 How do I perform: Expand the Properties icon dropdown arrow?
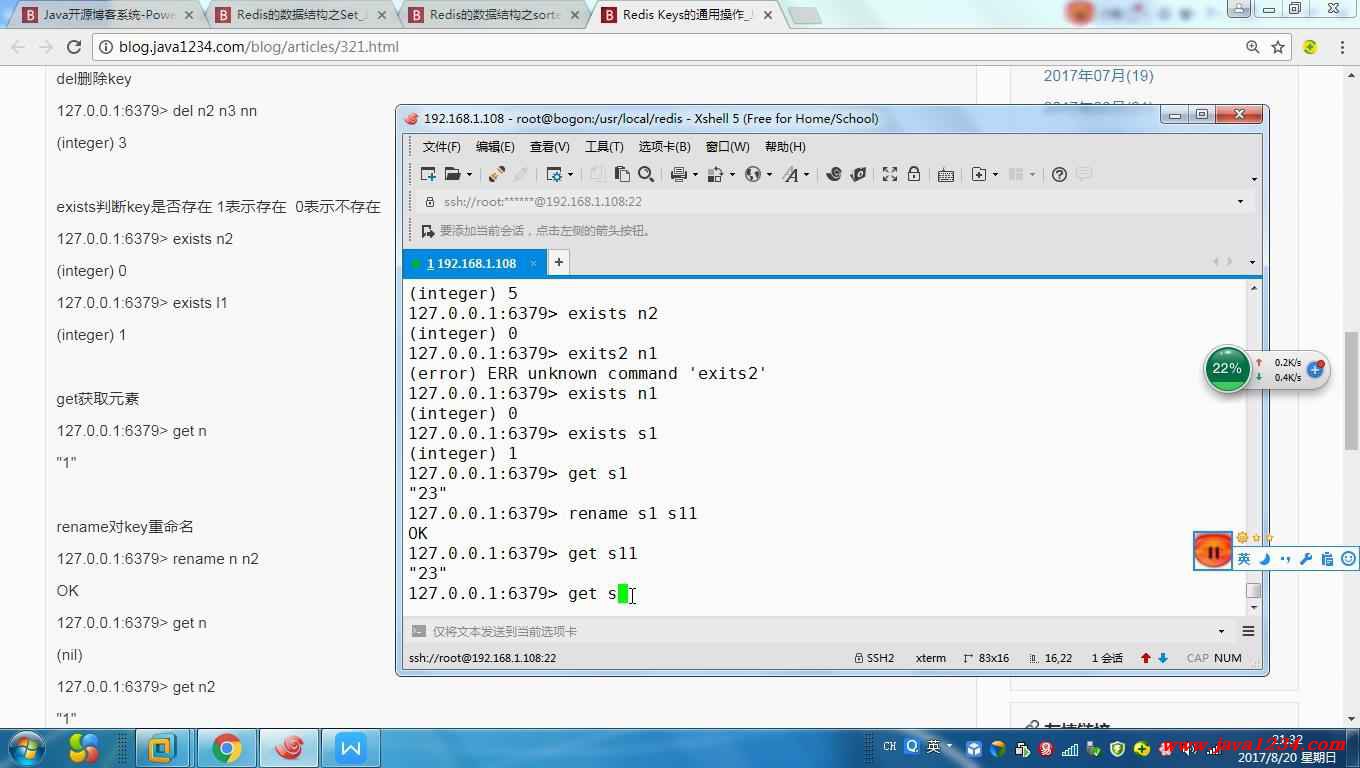(571, 175)
